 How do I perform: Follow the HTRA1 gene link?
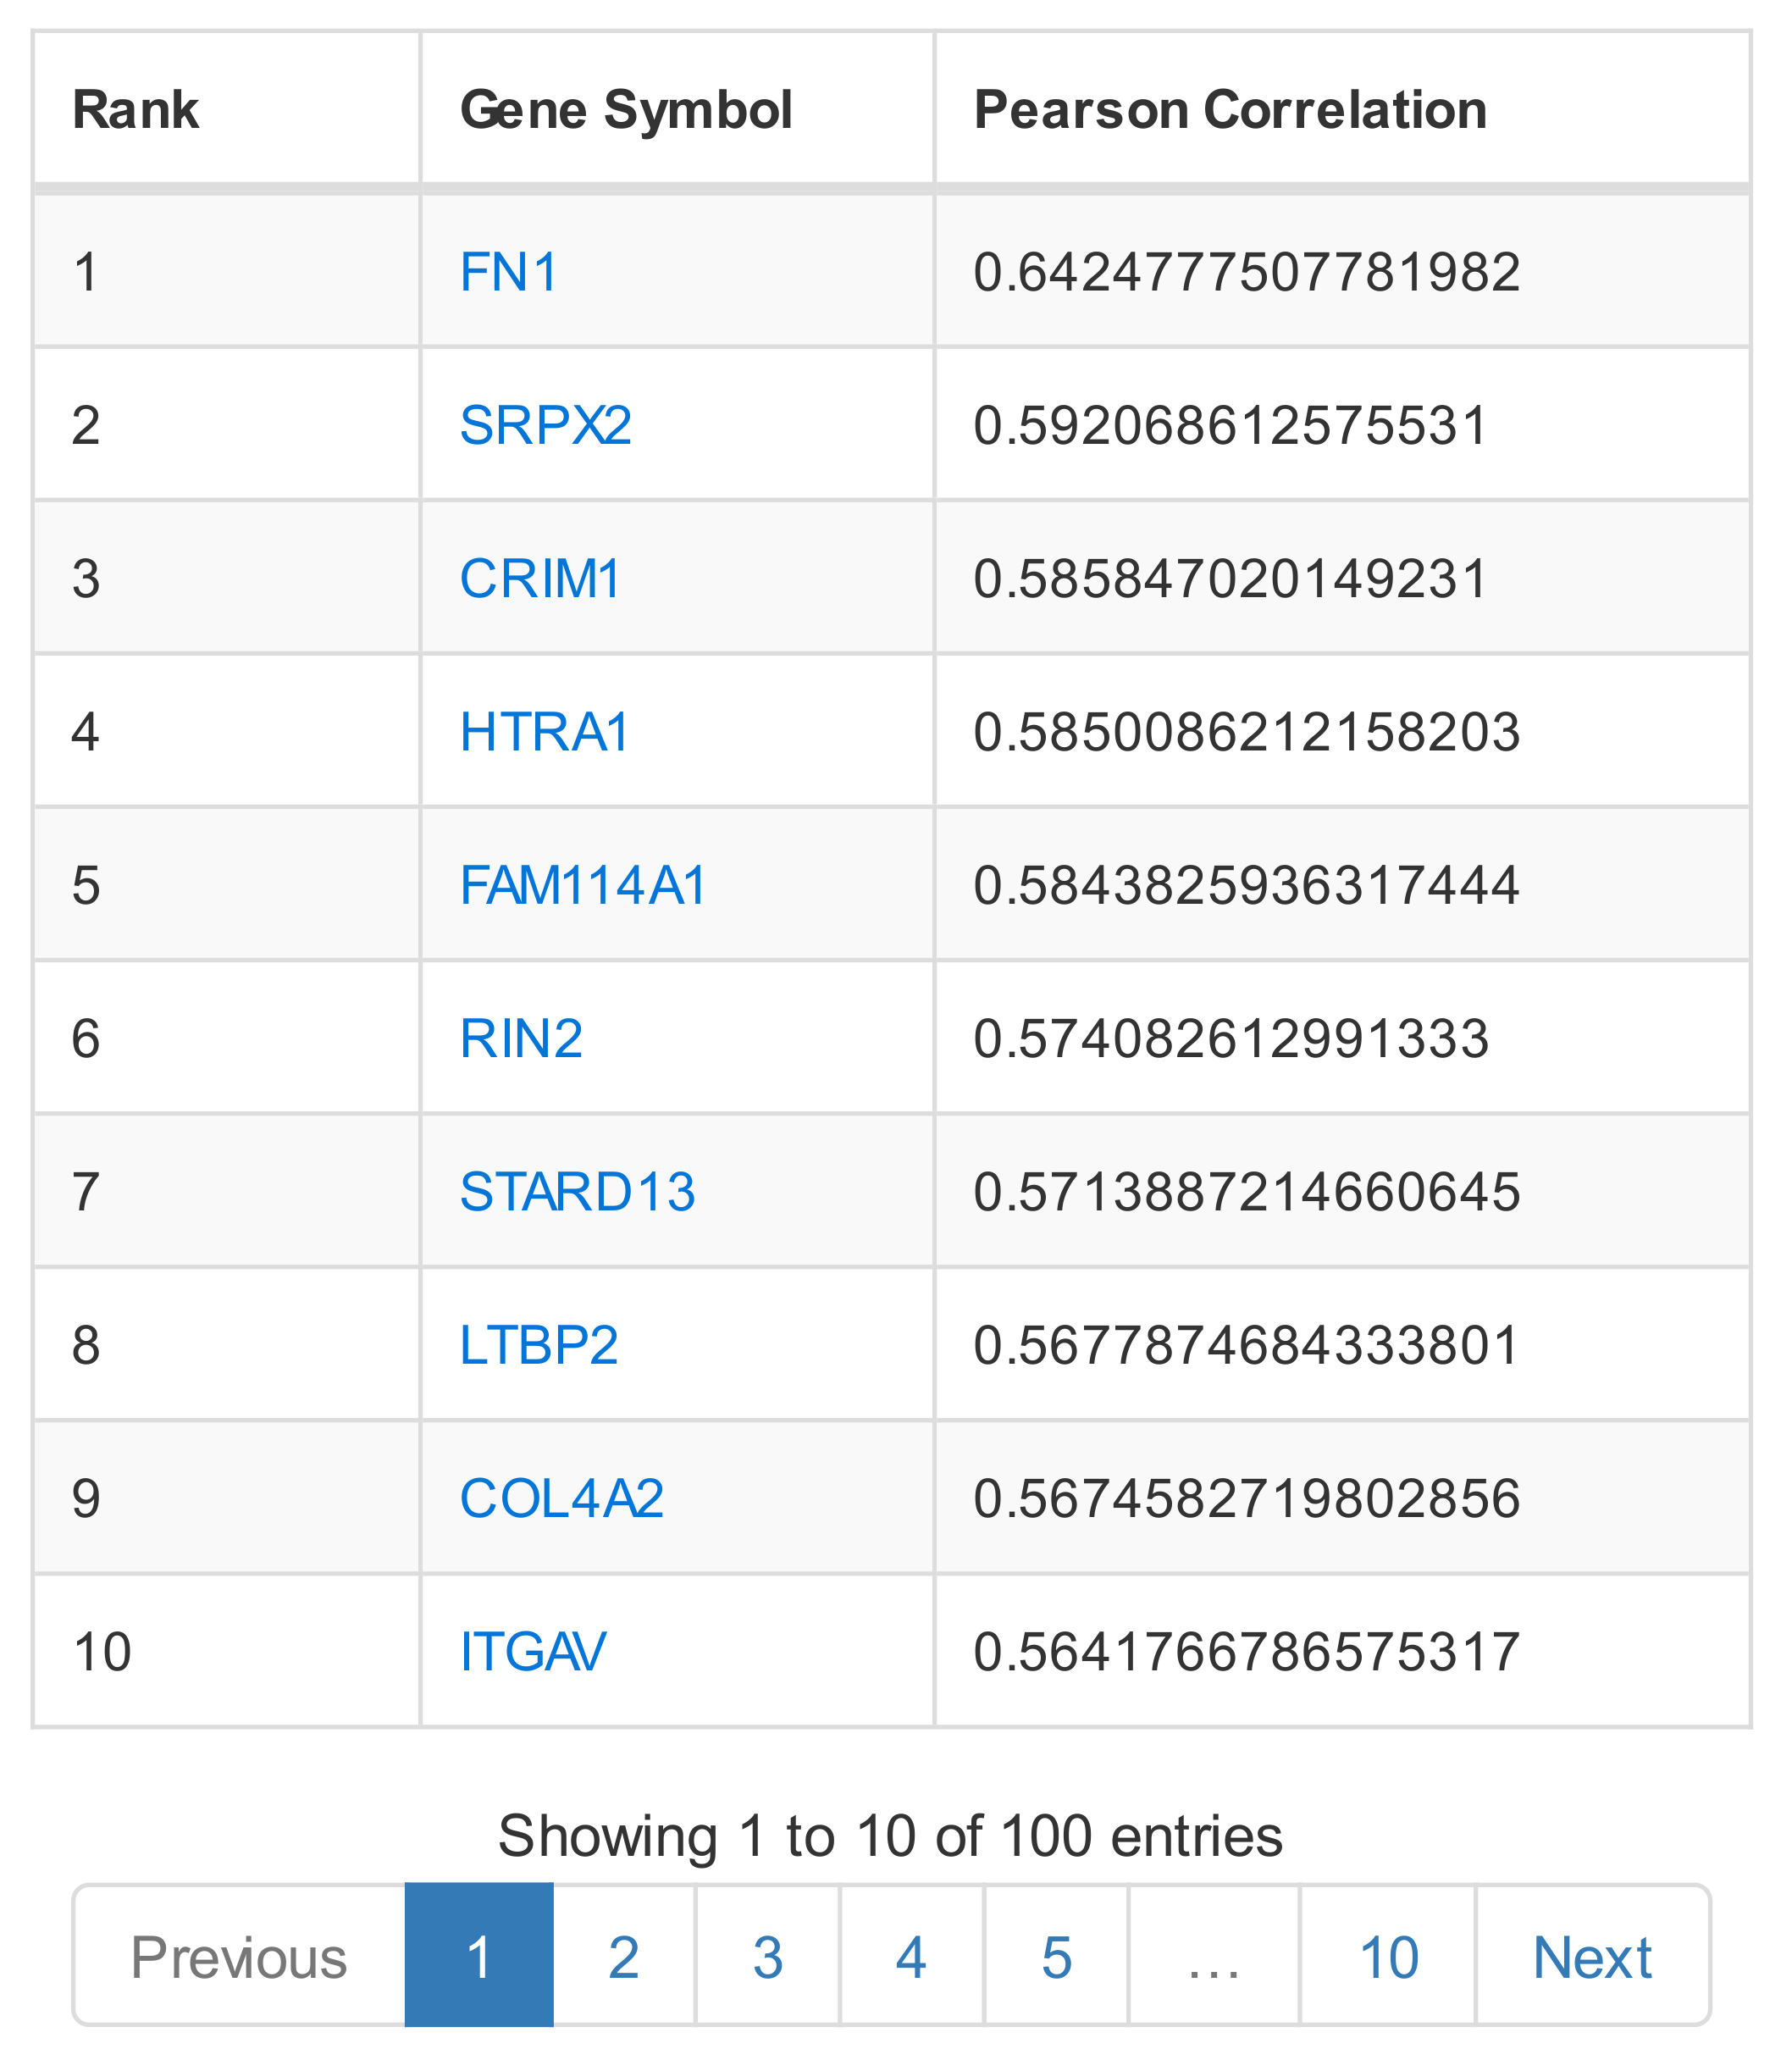coord(545,731)
